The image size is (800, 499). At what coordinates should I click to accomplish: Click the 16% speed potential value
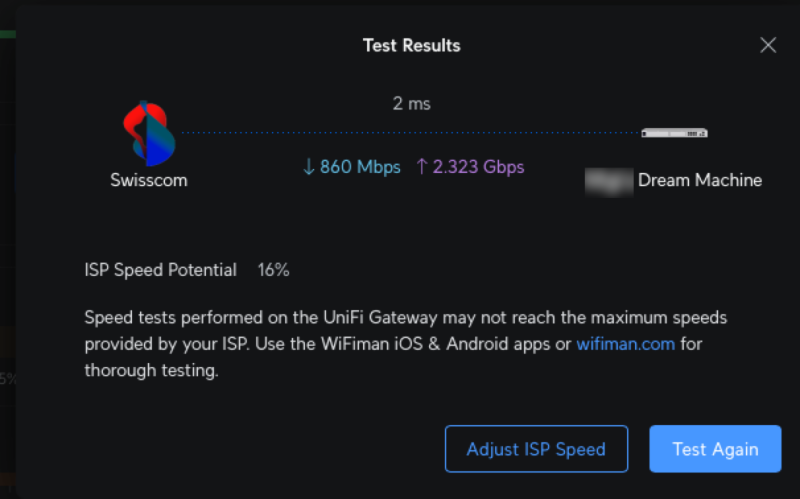273,270
